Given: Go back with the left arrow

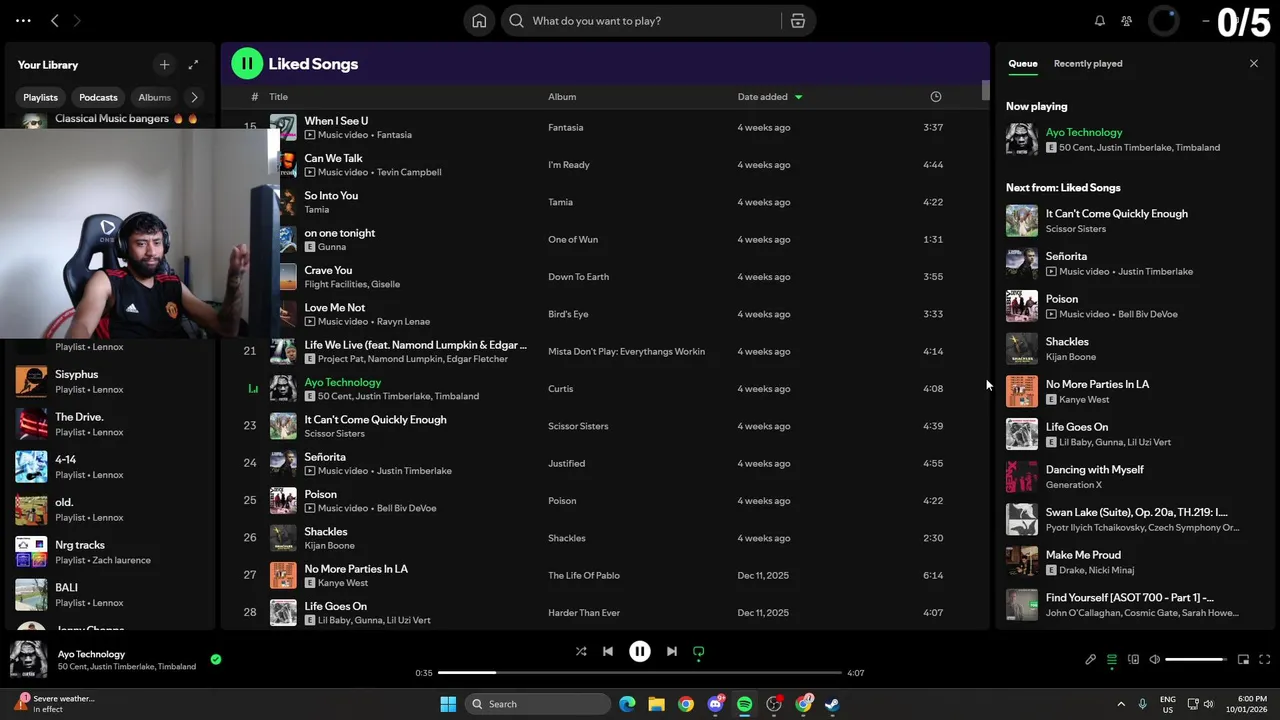Looking at the screenshot, I should 55,20.
